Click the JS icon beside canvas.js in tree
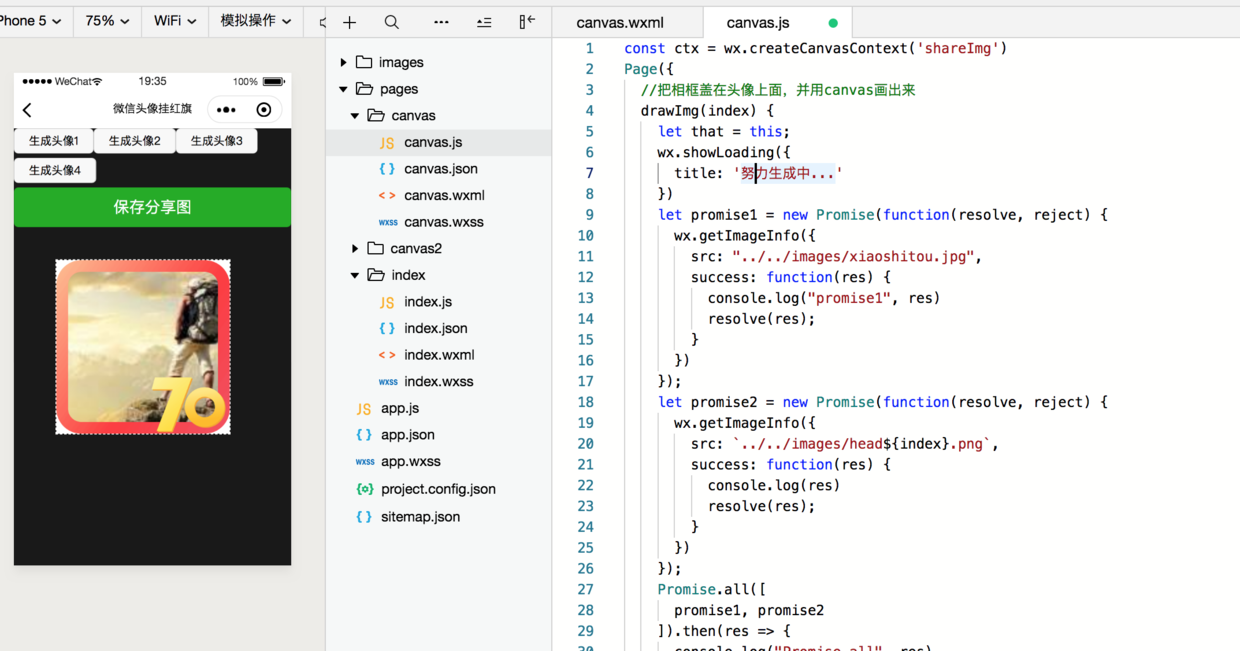Viewport: 1240px width, 651px height. 387,143
